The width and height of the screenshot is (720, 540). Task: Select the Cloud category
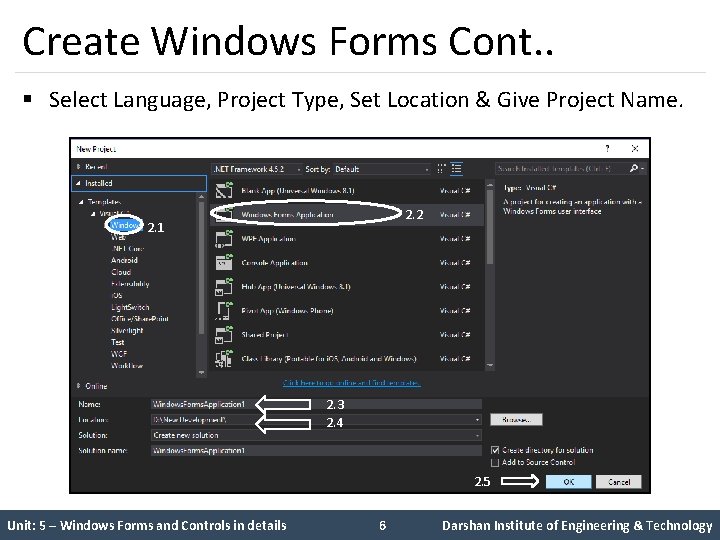click(121, 272)
